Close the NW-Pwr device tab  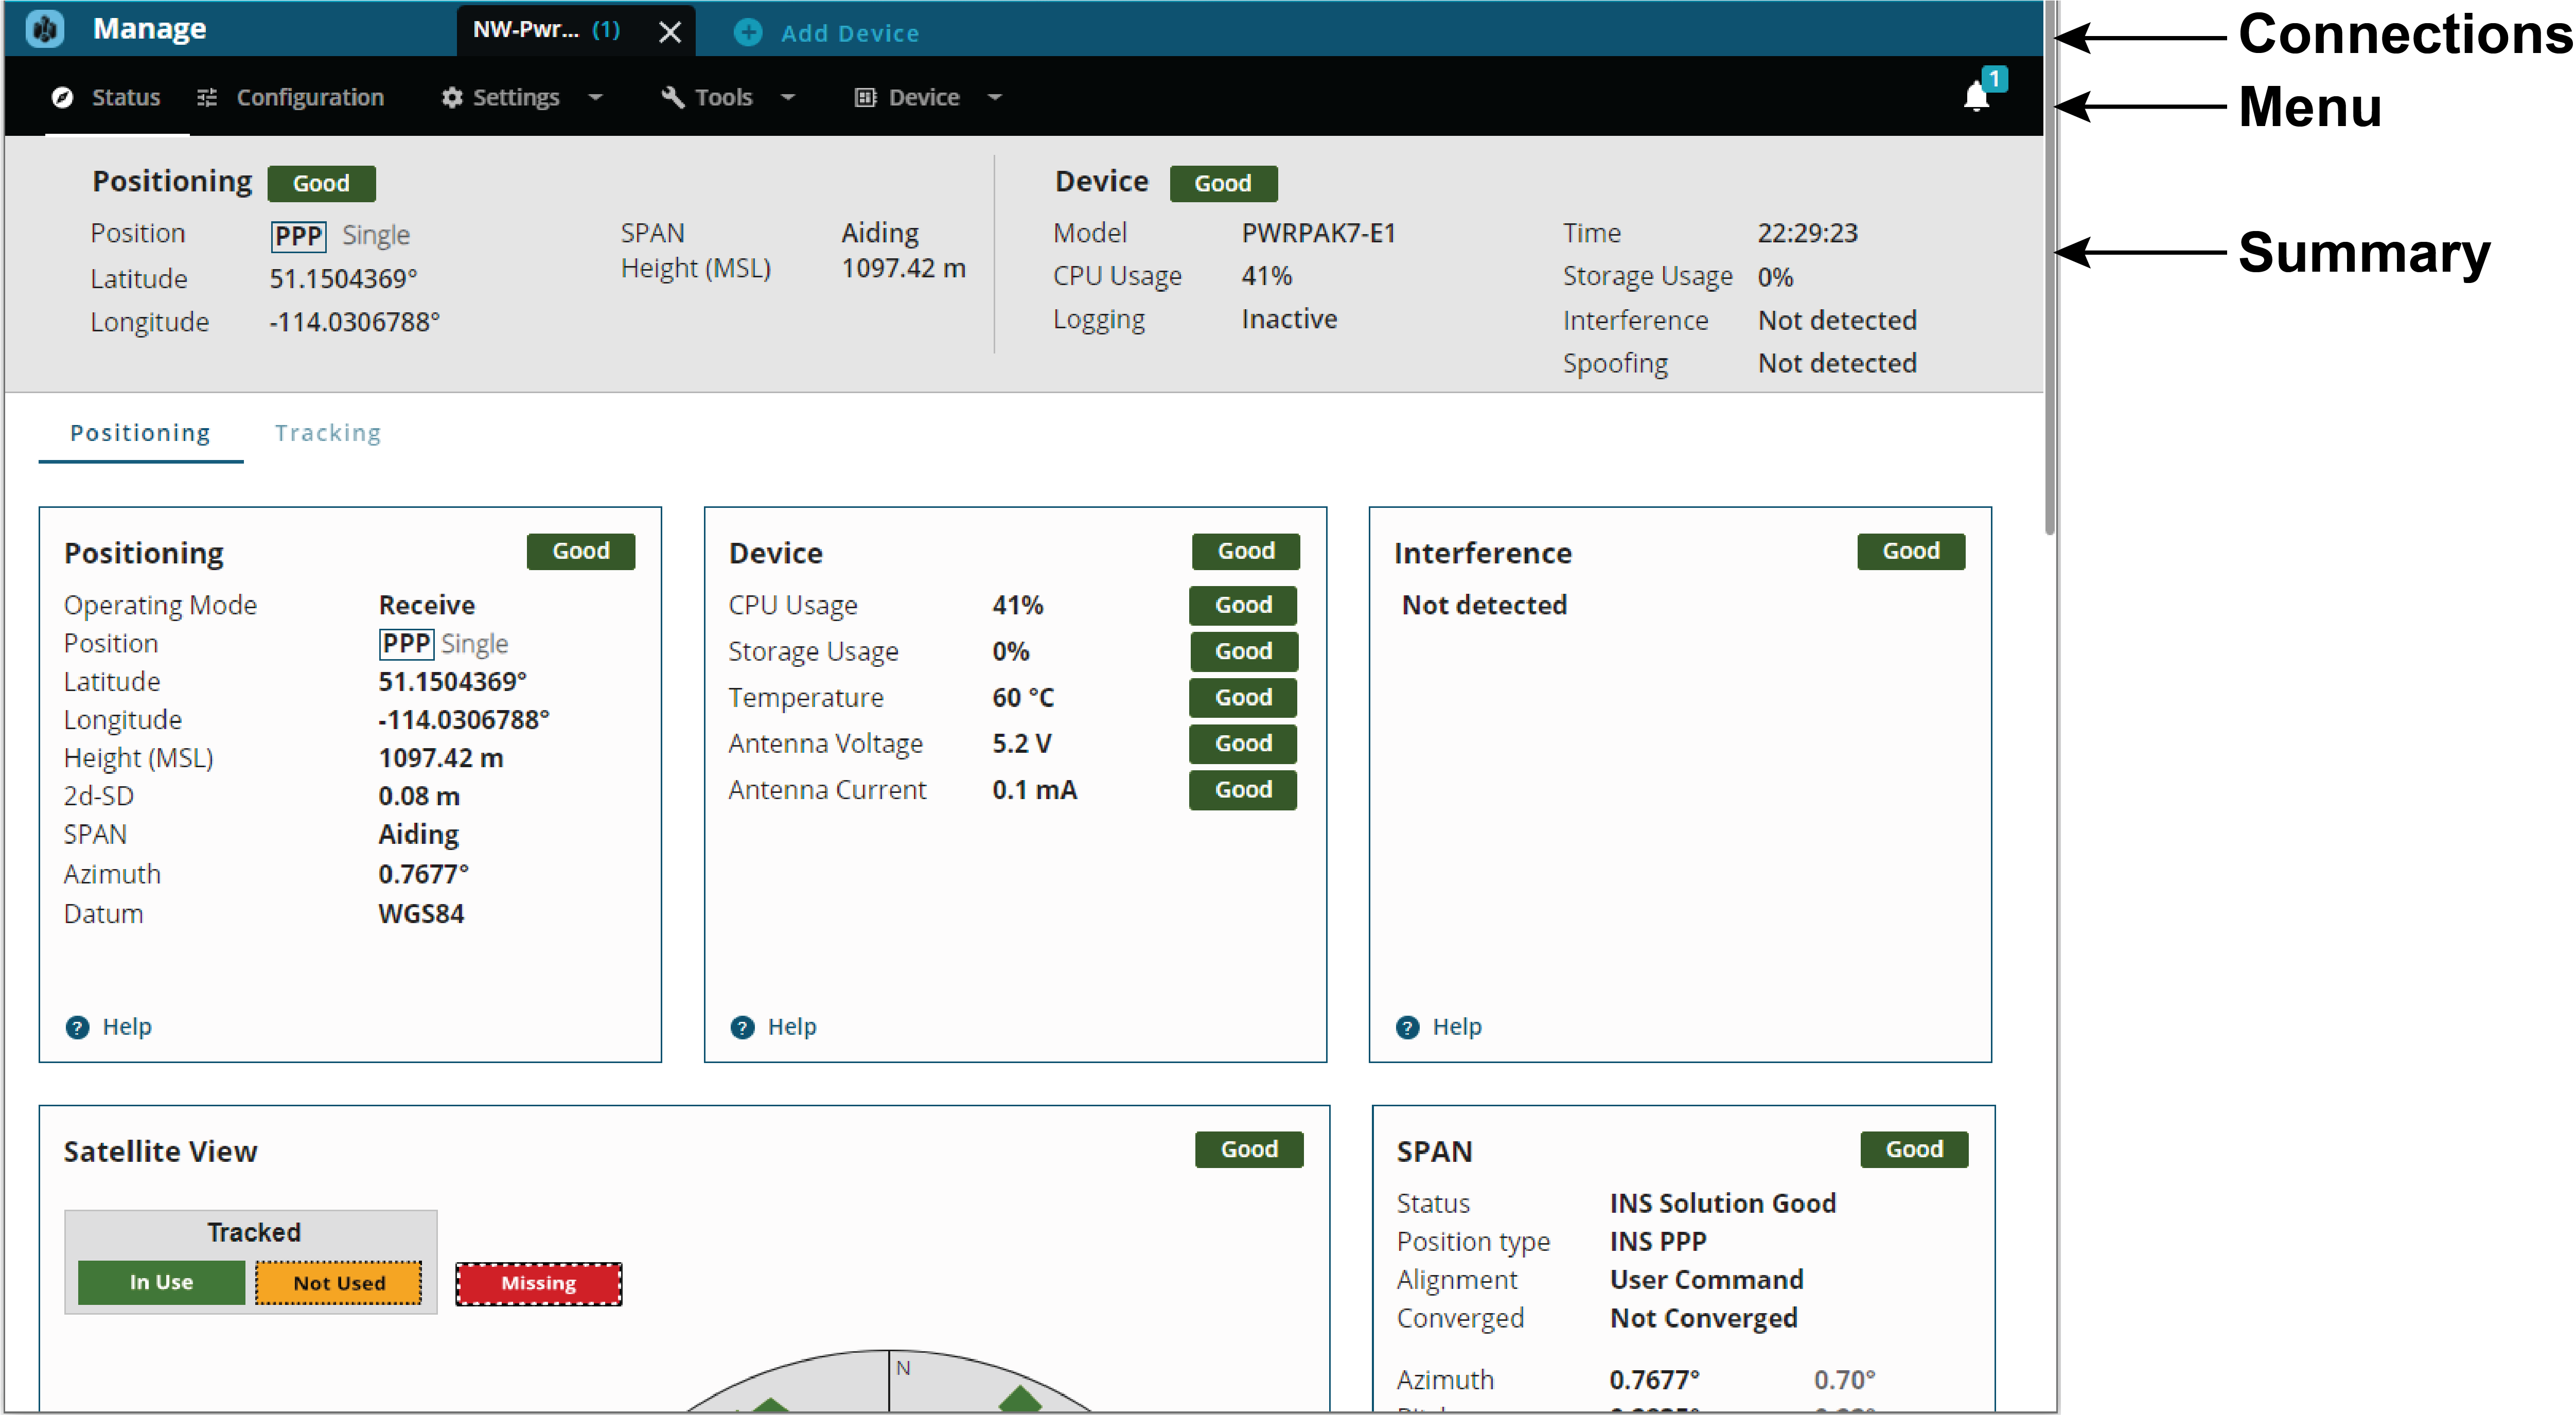[670, 33]
